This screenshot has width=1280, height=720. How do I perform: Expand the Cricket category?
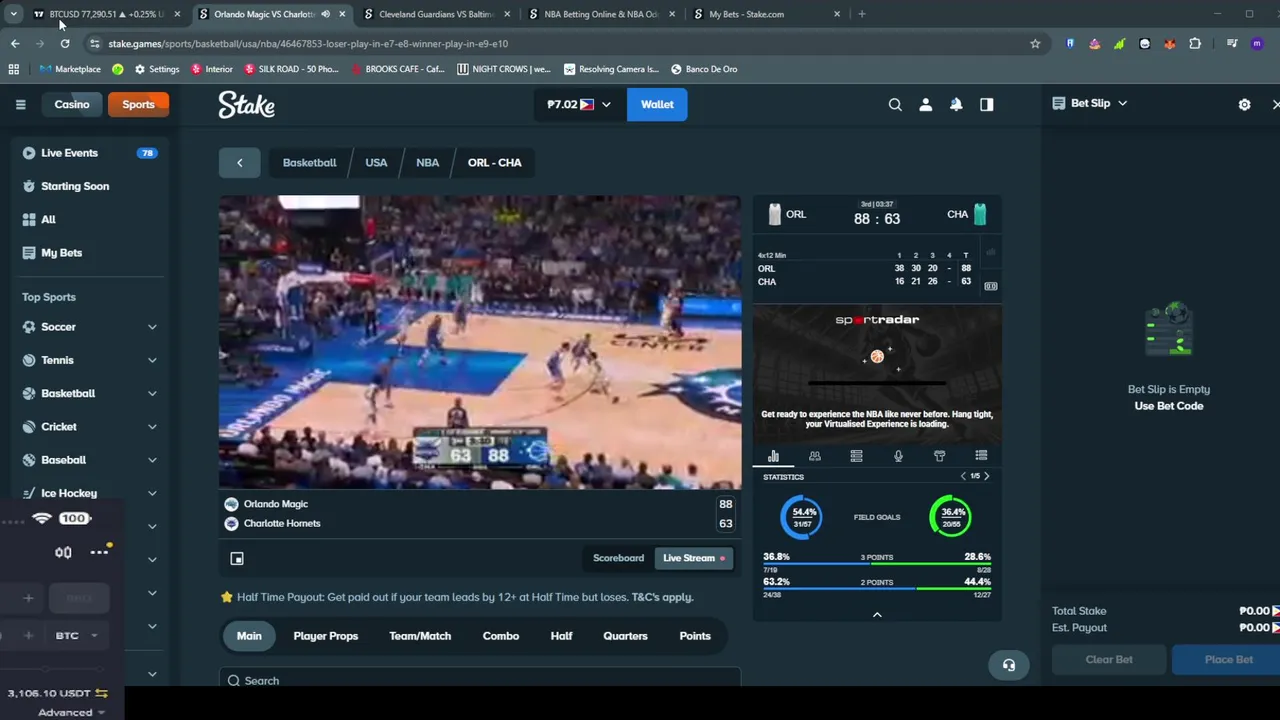coord(152,427)
